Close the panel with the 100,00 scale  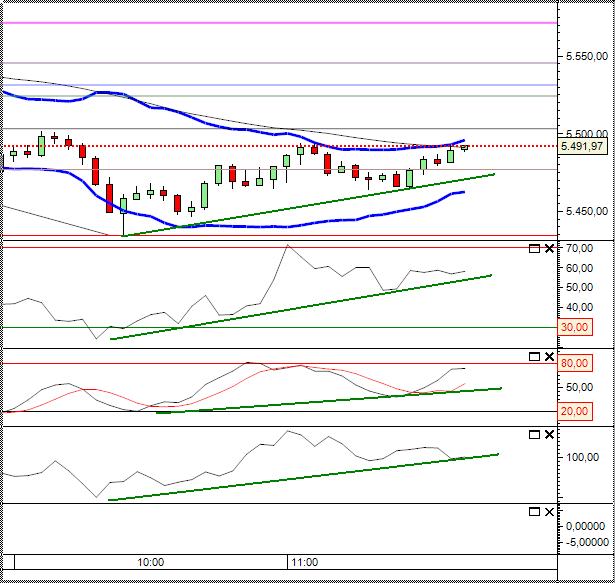coord(549,435)
